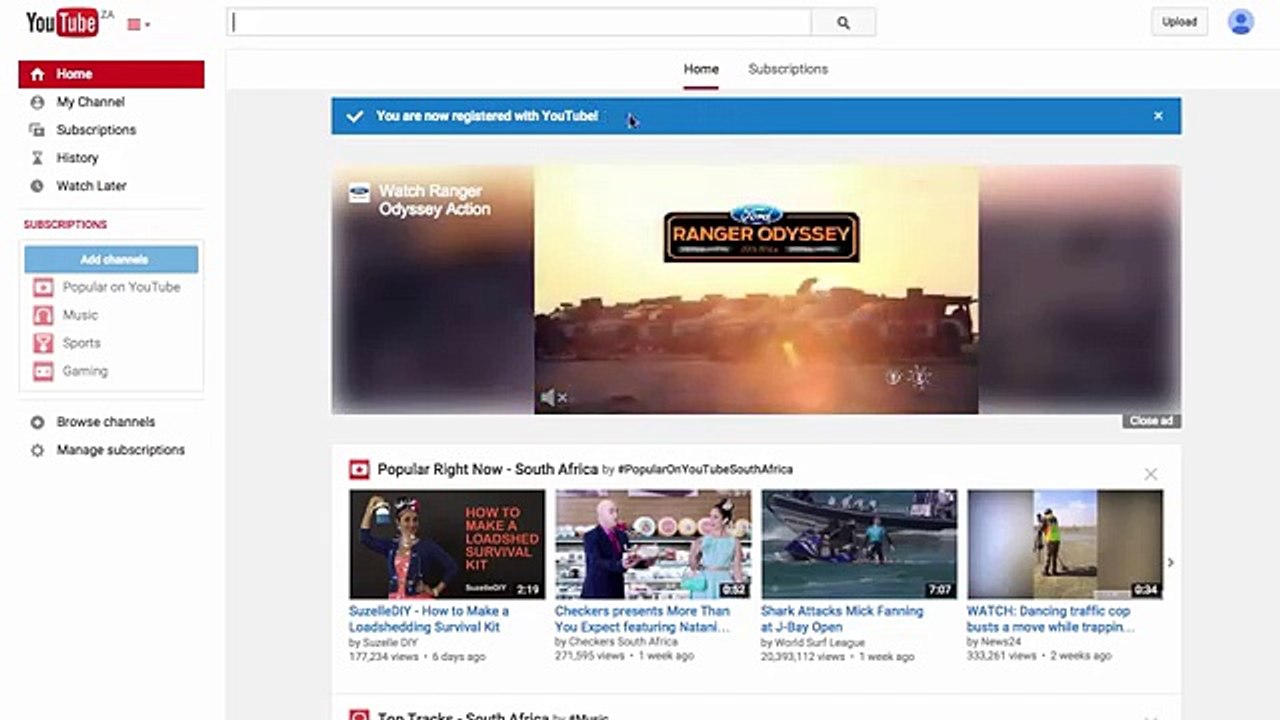The height and width of the screenshot is (720, 1280).
Task: Switch to the Home tab
Action: coord(701,69)
